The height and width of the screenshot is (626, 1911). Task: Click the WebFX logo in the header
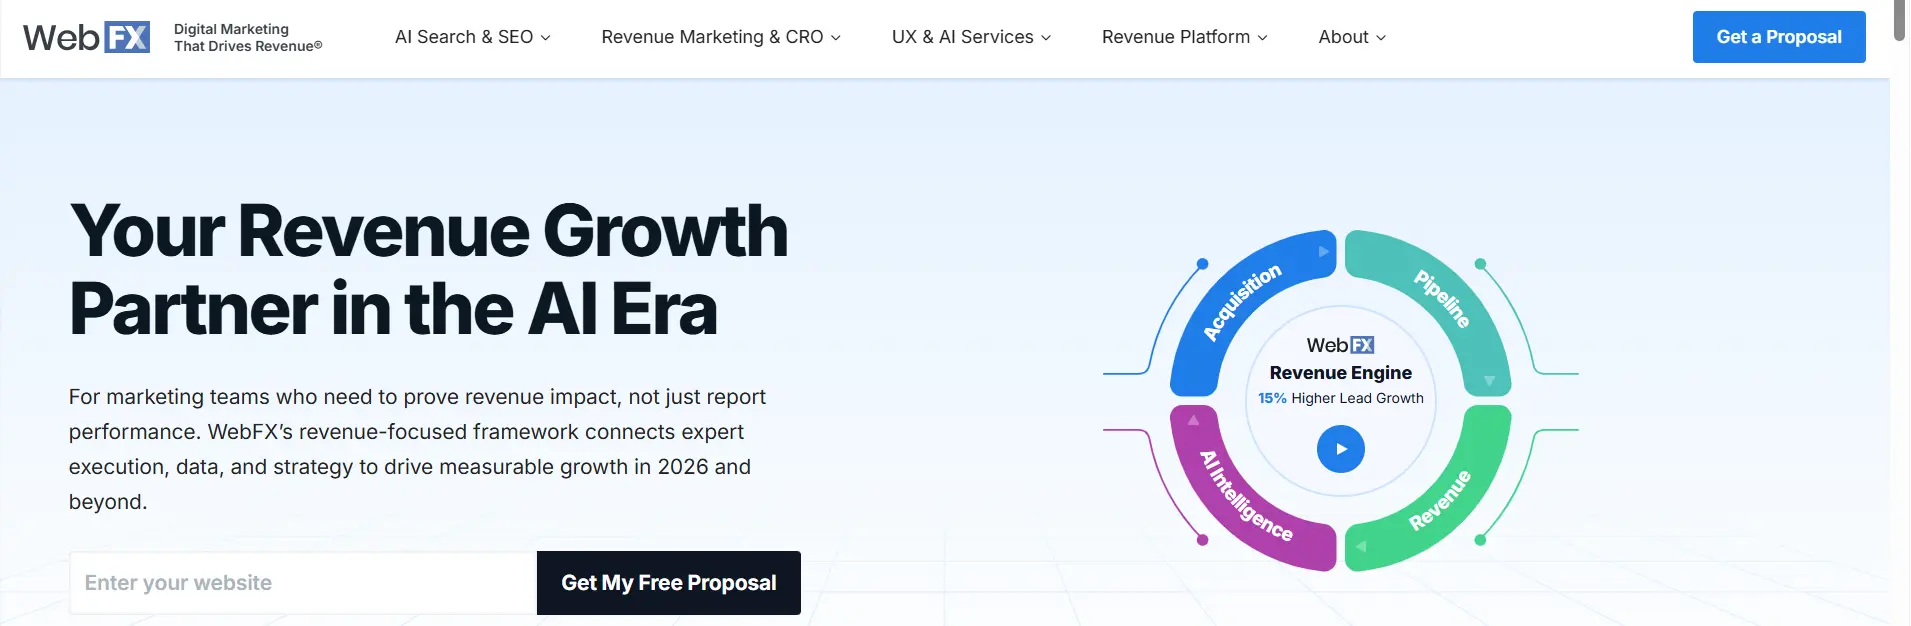pos(86,37)
